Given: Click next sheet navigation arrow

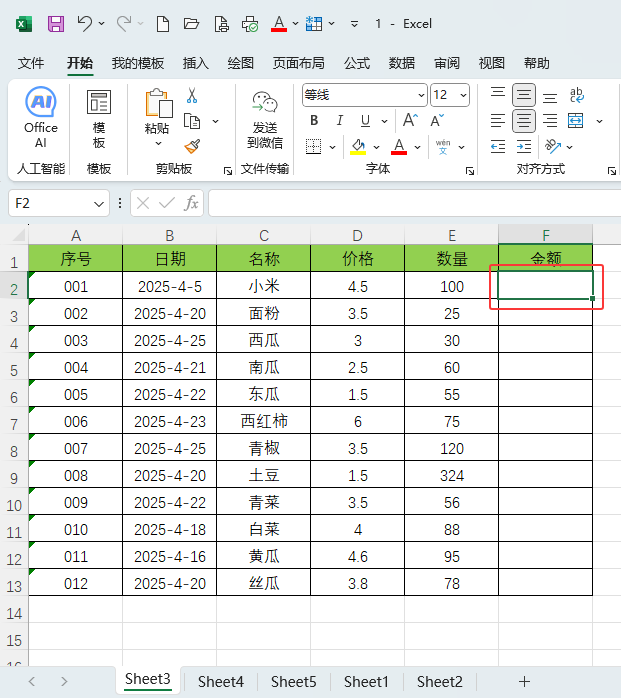Looking at the screenshot, I should click(x=64, y=681).
